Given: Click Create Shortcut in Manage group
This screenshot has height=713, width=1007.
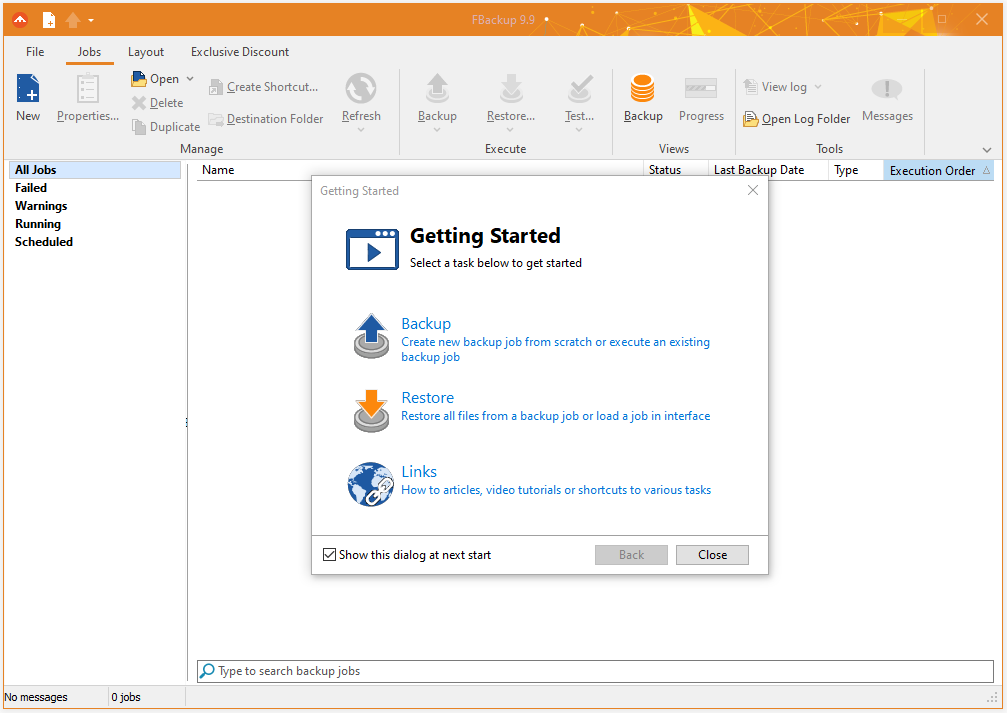Looking at the screenshot, I should pyautogui.click(x=264, y=87).
